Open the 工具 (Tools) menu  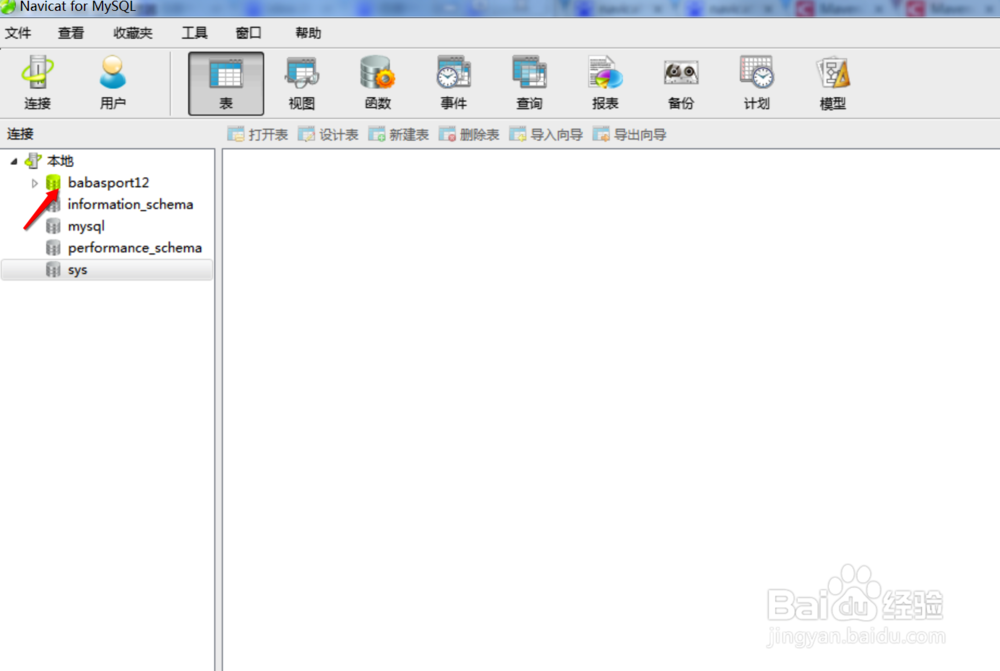tap(195, 33)
